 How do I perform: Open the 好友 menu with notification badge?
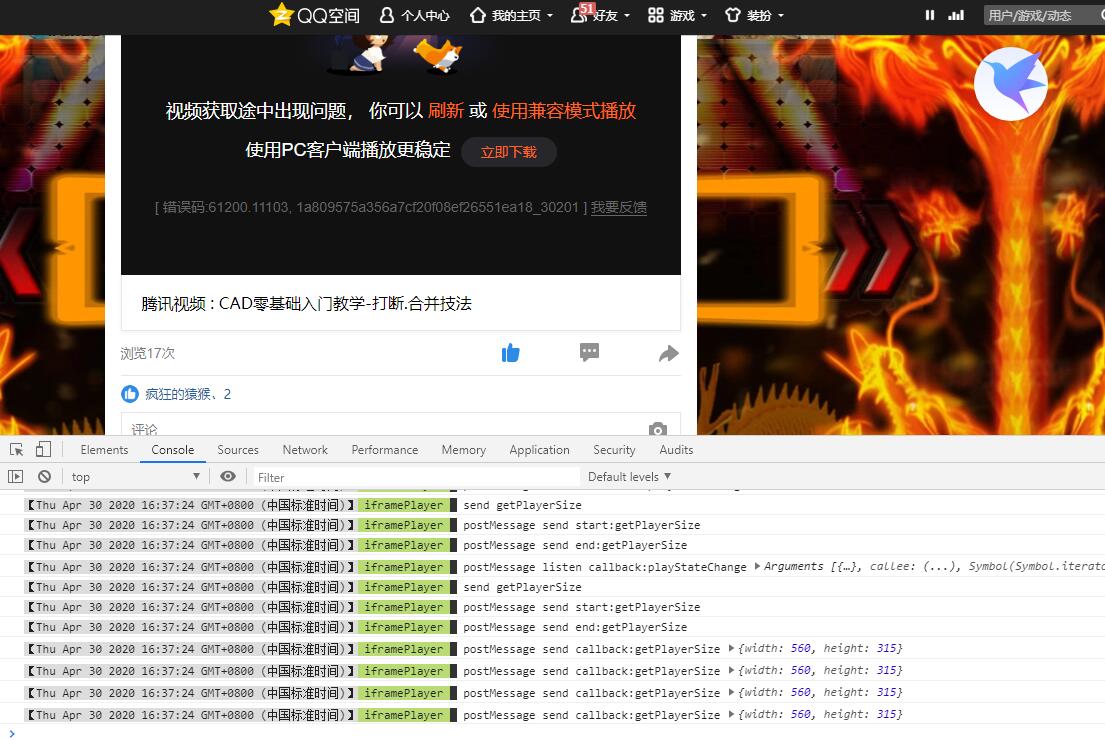click(600, 16)
